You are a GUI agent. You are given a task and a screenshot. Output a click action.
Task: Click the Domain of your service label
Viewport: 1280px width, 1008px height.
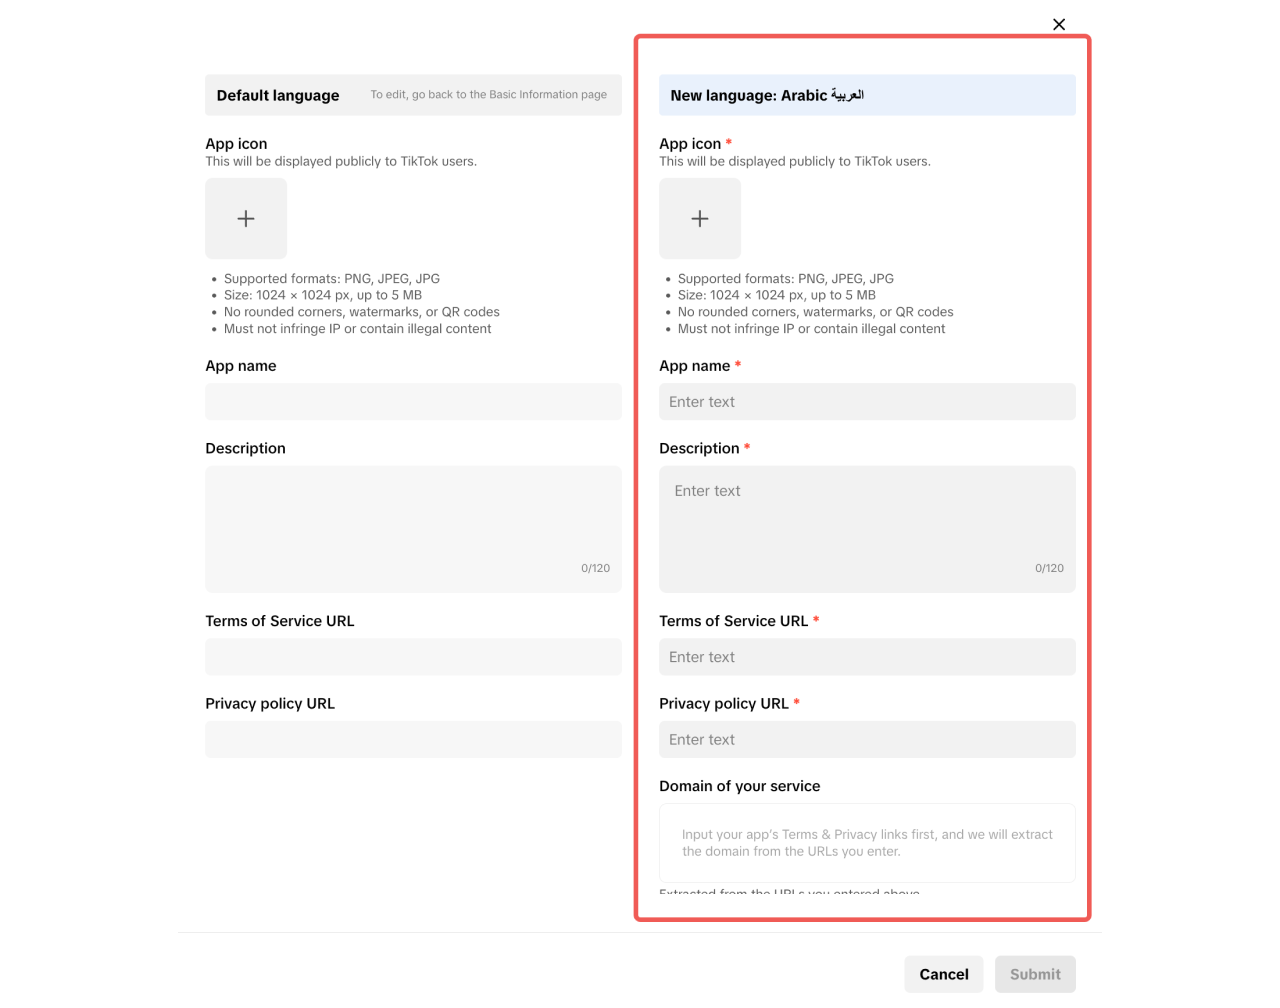(739, 786)
